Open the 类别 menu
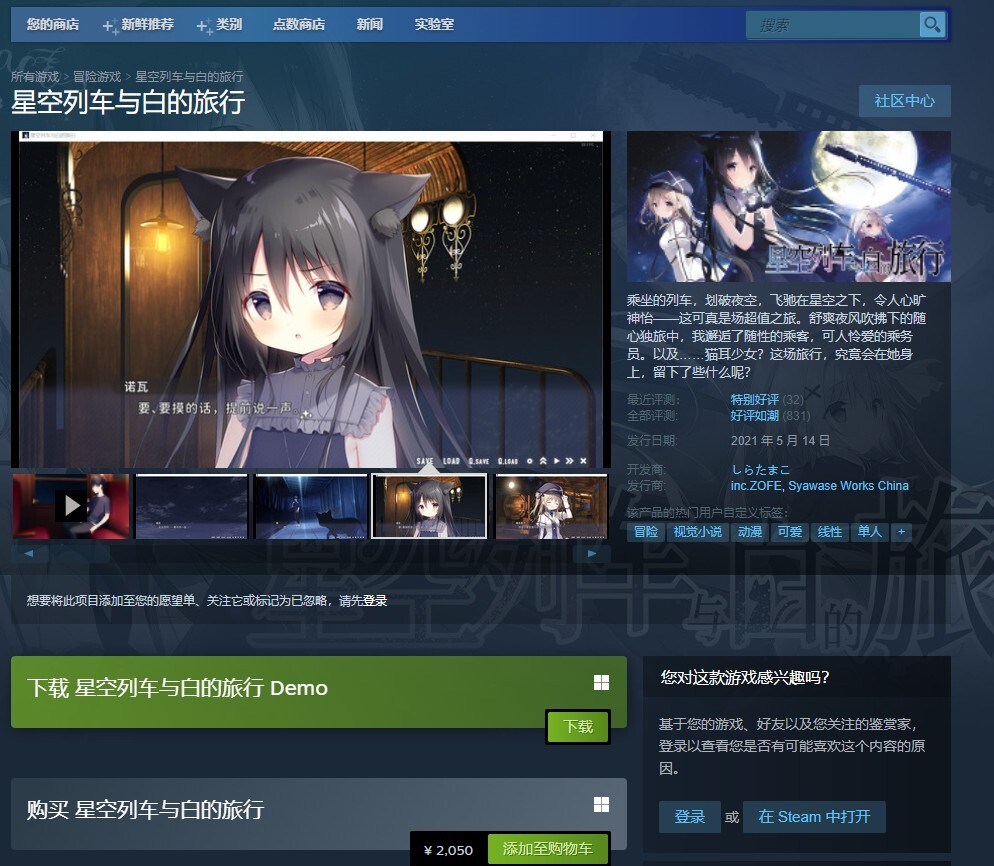Viewport: 994px width, 866px height. pos(229,25)
